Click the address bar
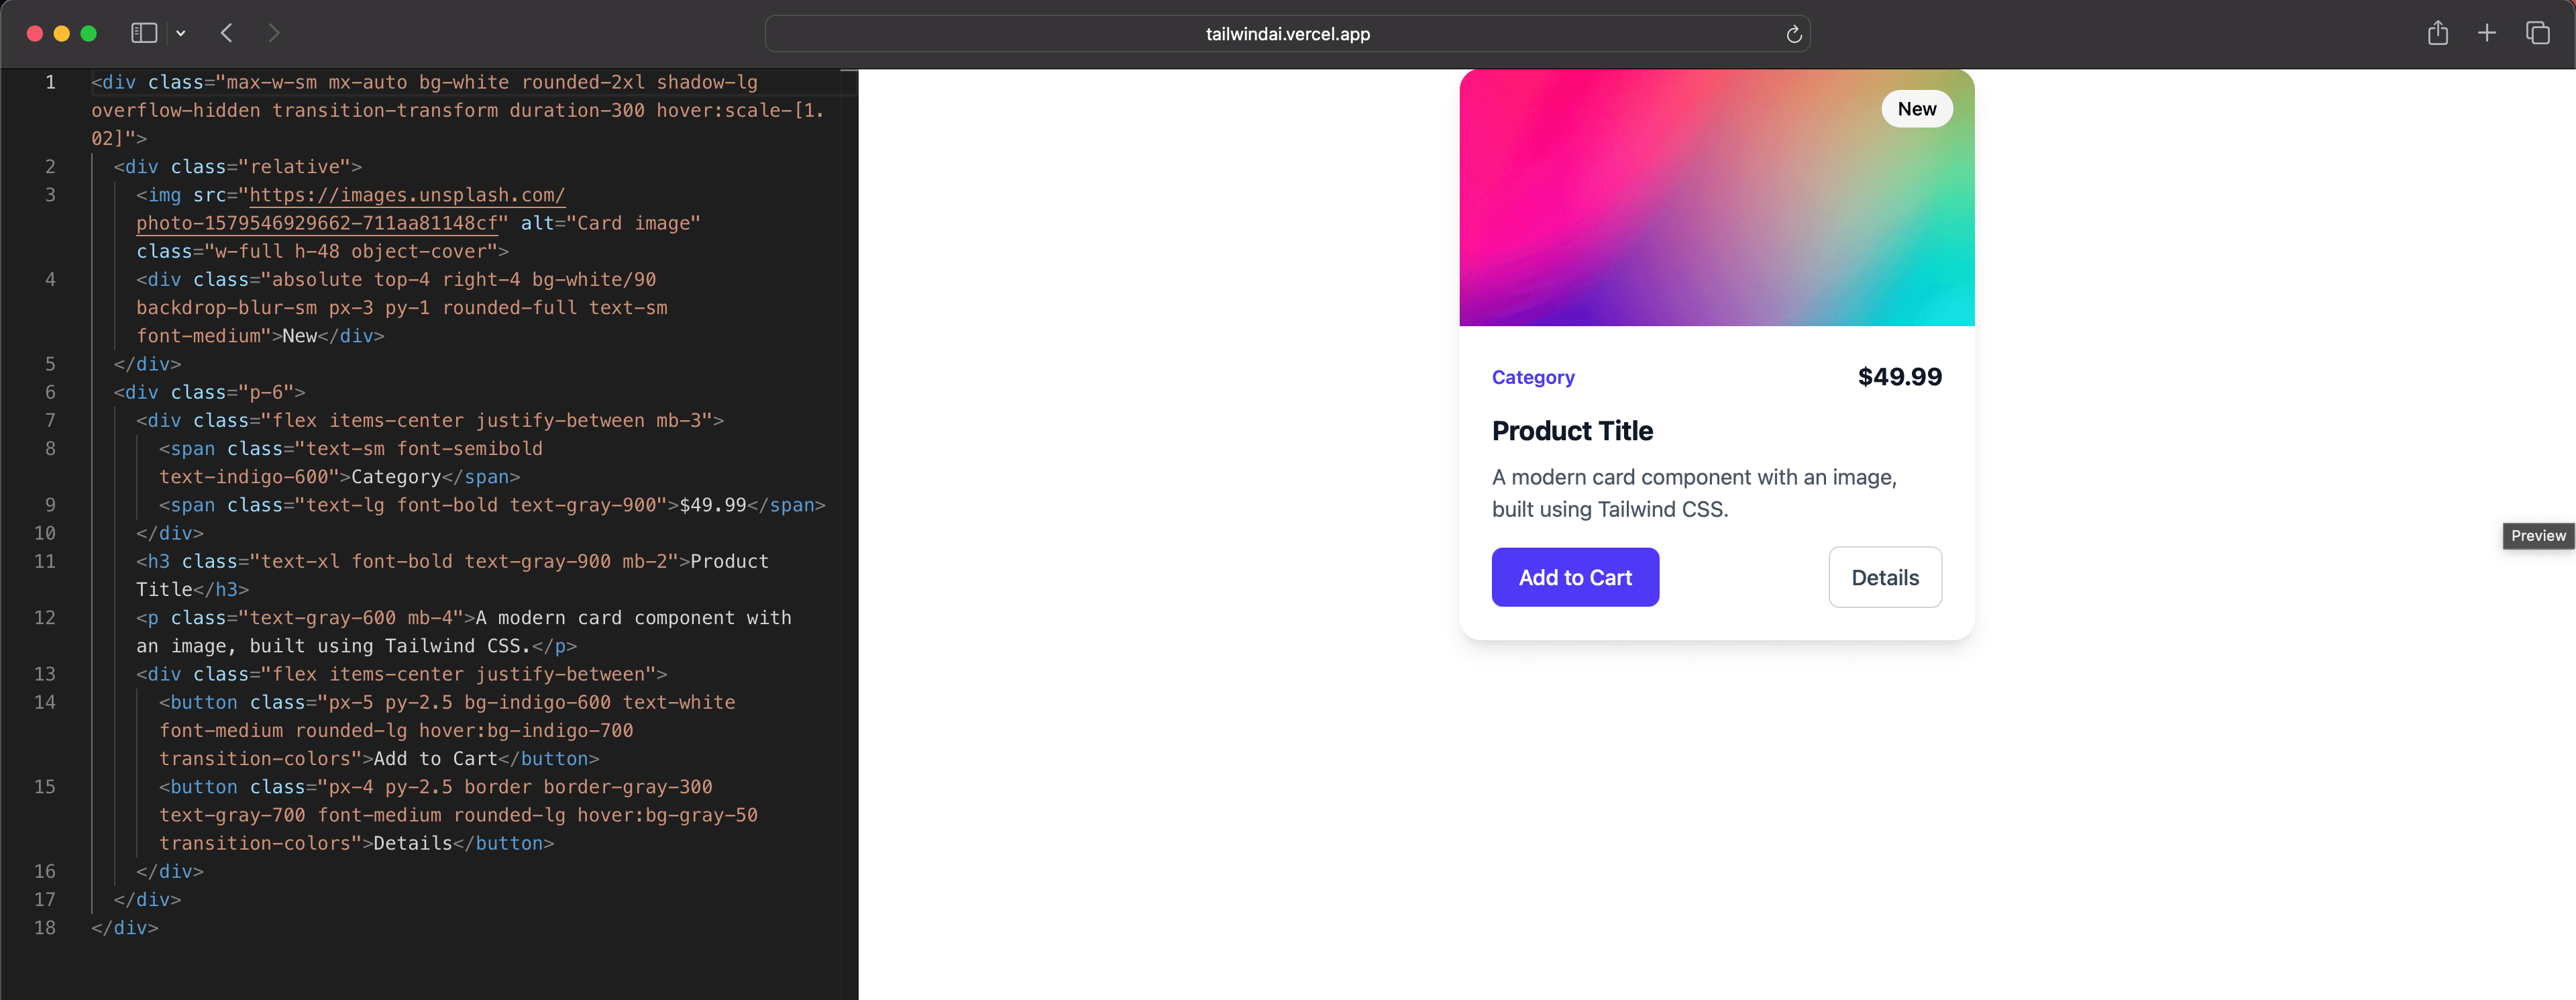 pos(1287,34)
